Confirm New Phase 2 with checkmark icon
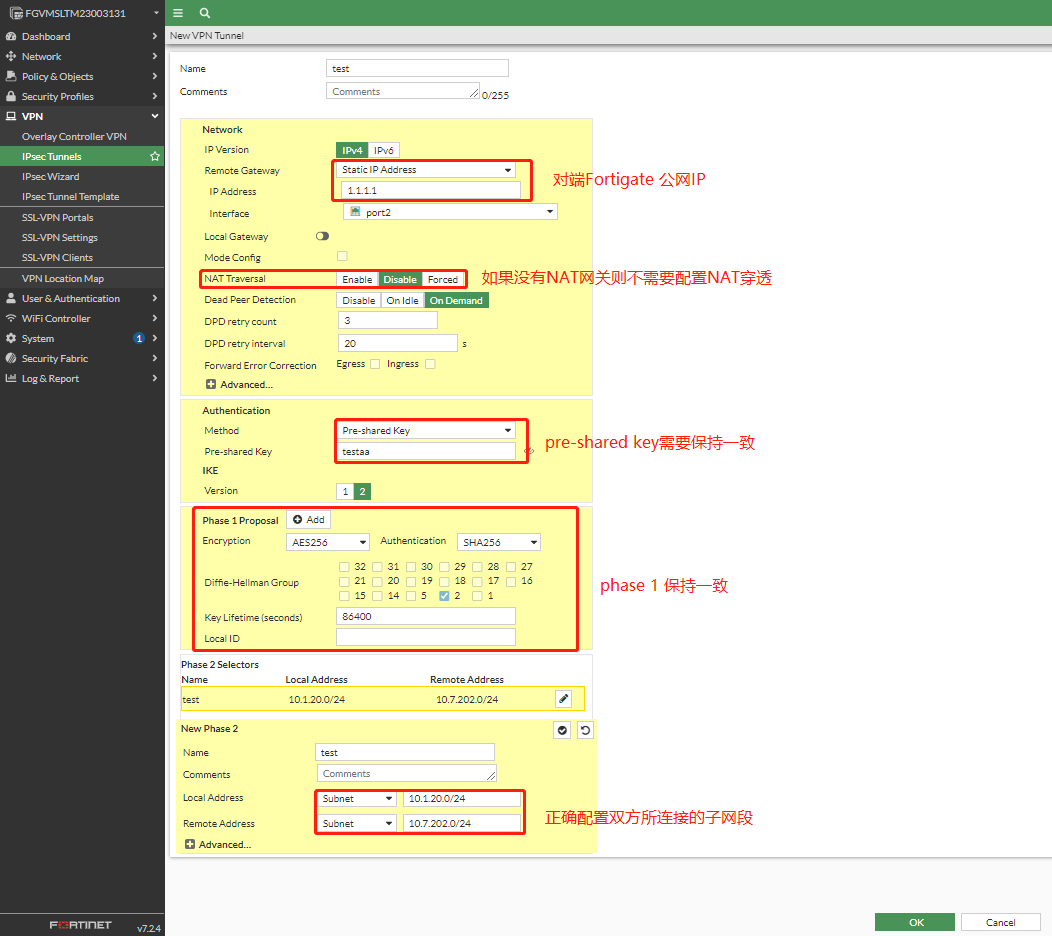Screen dimensions: 1052x936 click(x=562, y=731)
